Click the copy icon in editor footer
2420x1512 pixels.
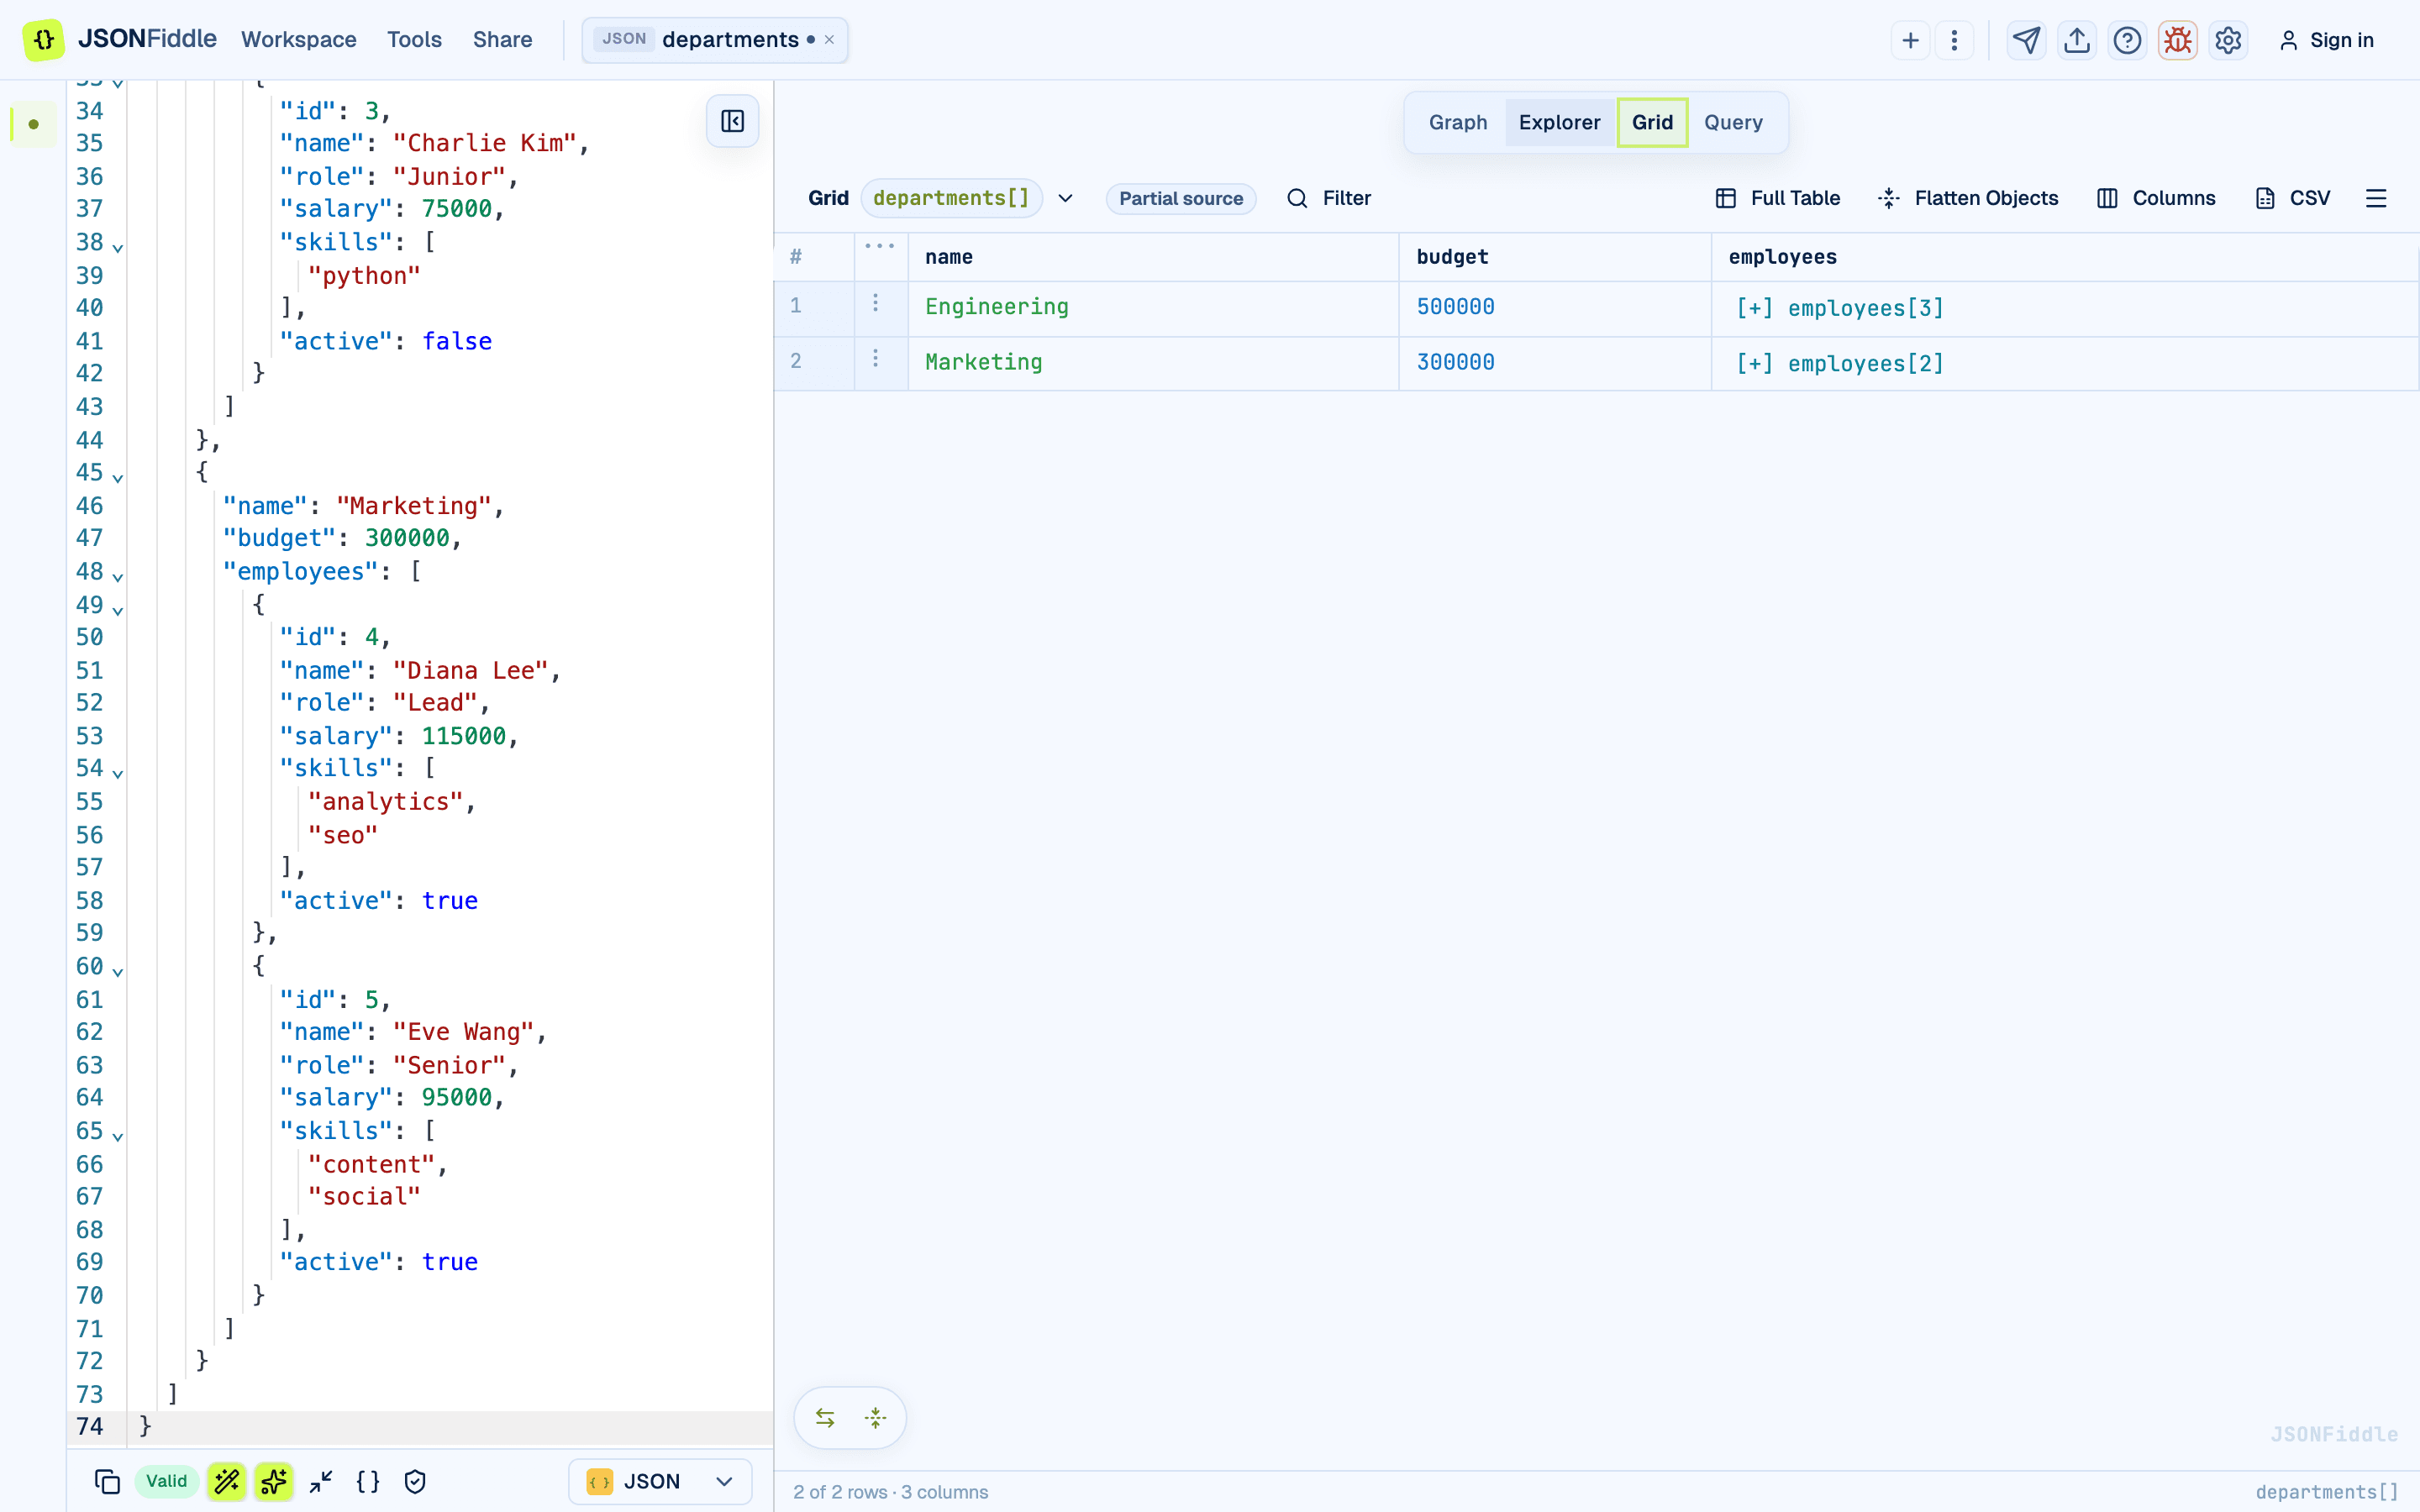click(x=107, y=1481)
